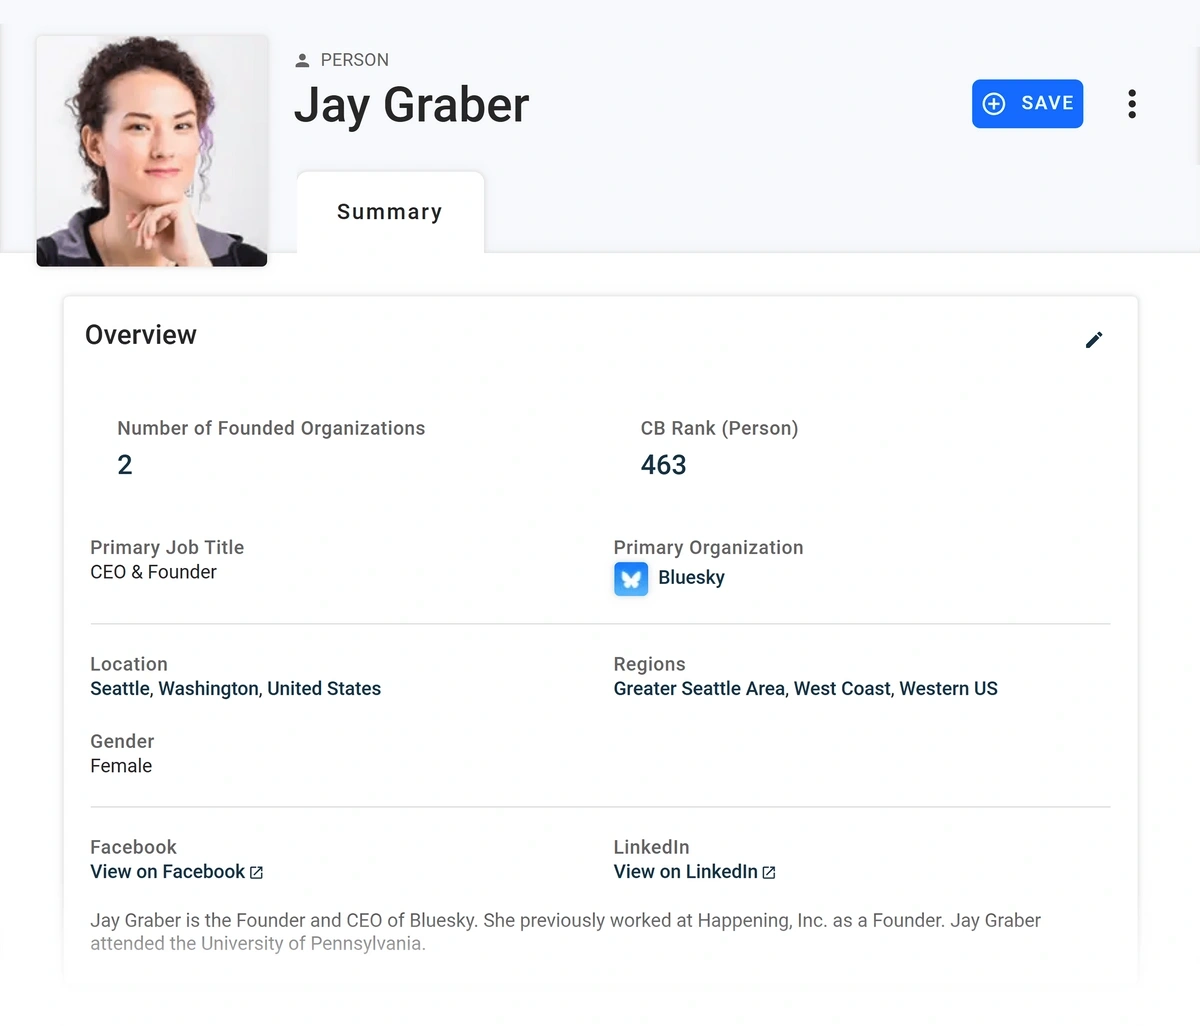Click the West Coast region link
Image resolution: width=1200 pixels, height=1026 pixels.
click(841, 688)
